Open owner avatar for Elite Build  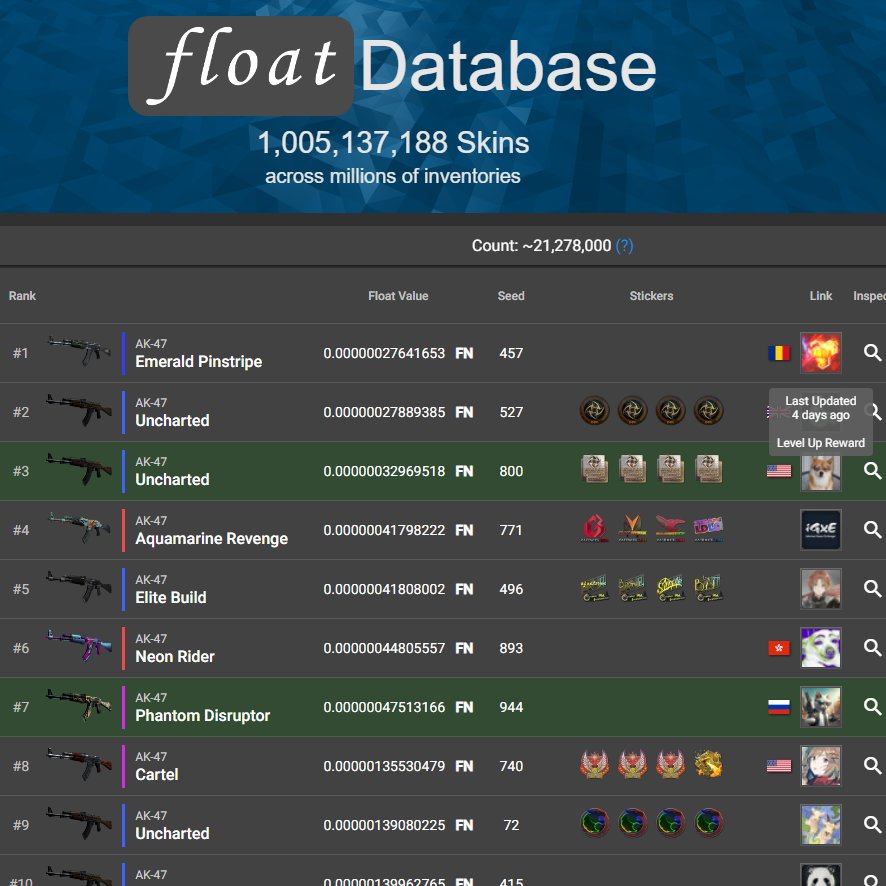point(820,589)
